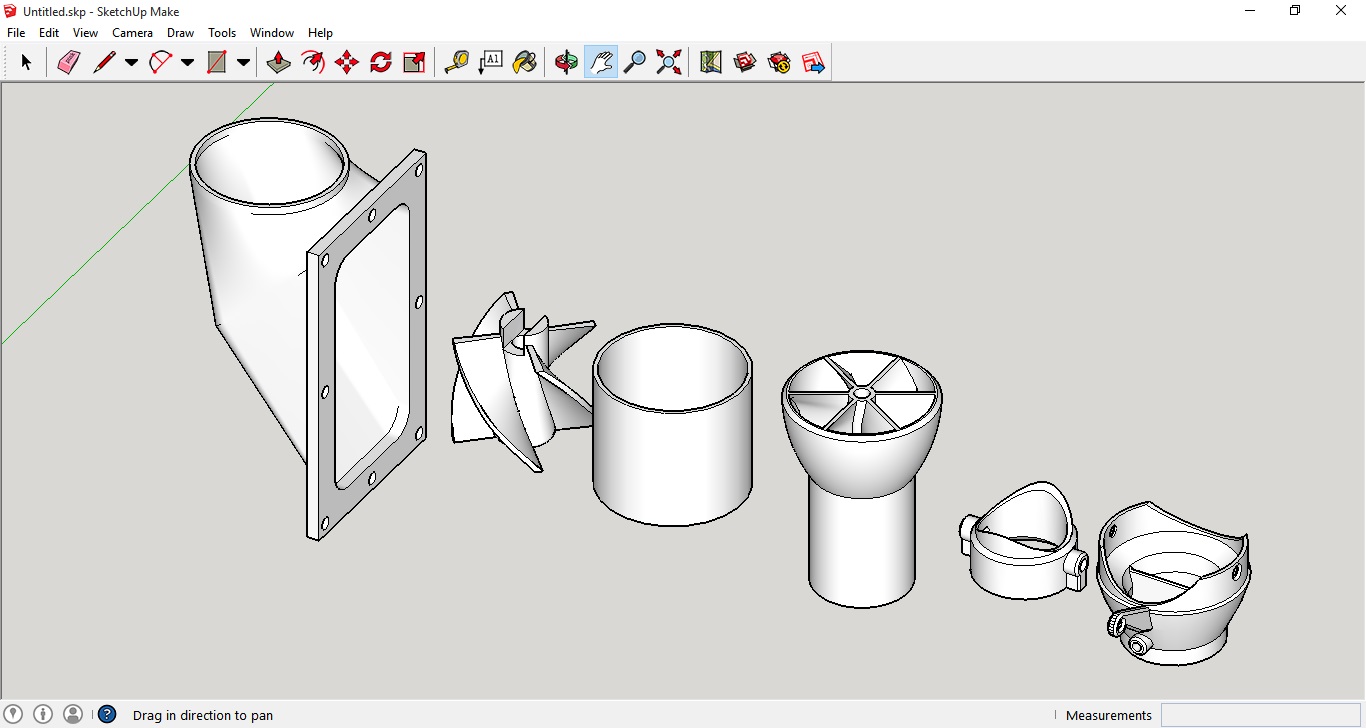Open the Camera menu

click(x=132, y=33)
